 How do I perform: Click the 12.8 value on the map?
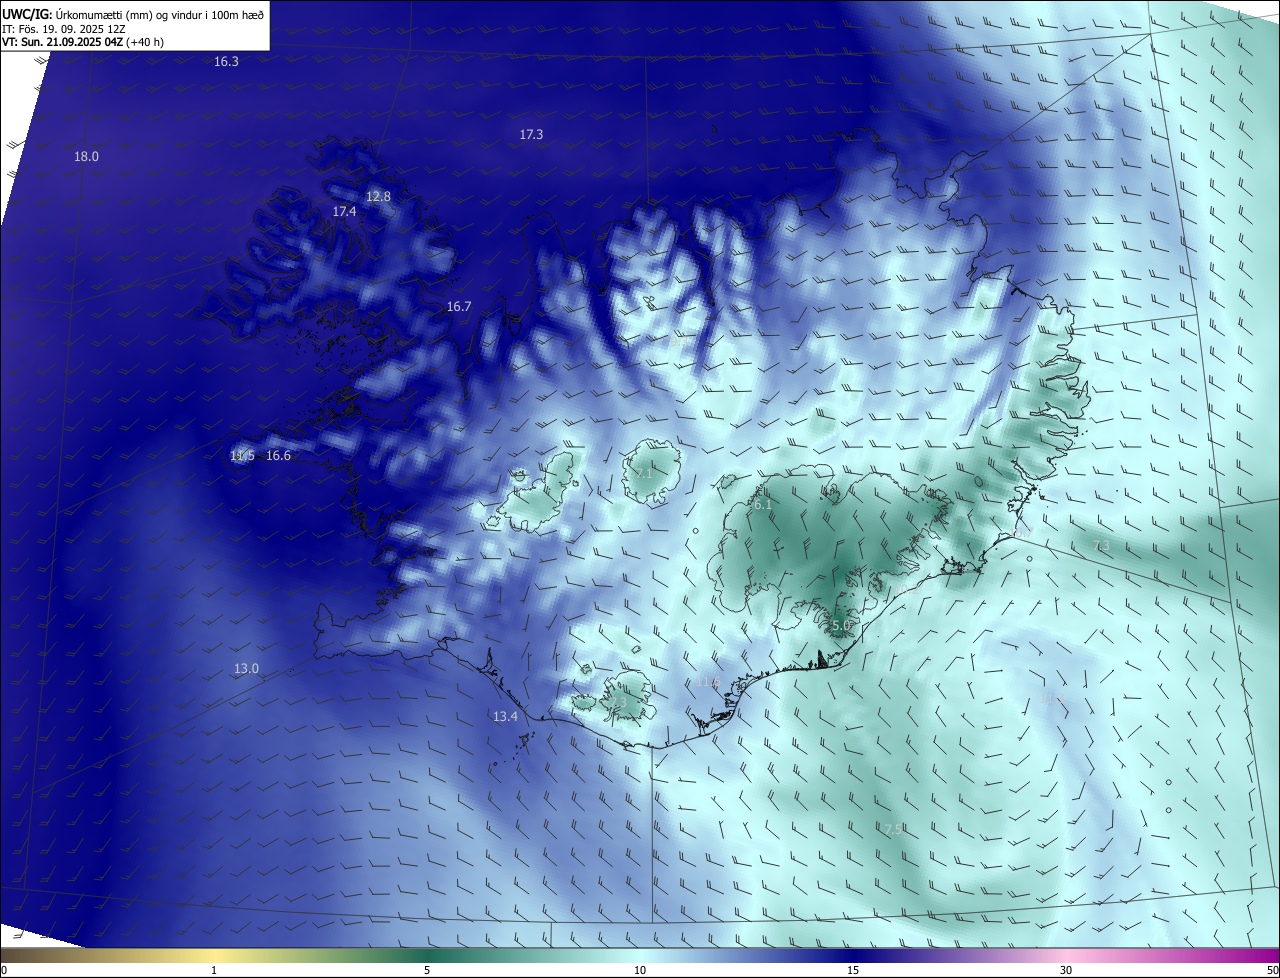pos(378,197)
